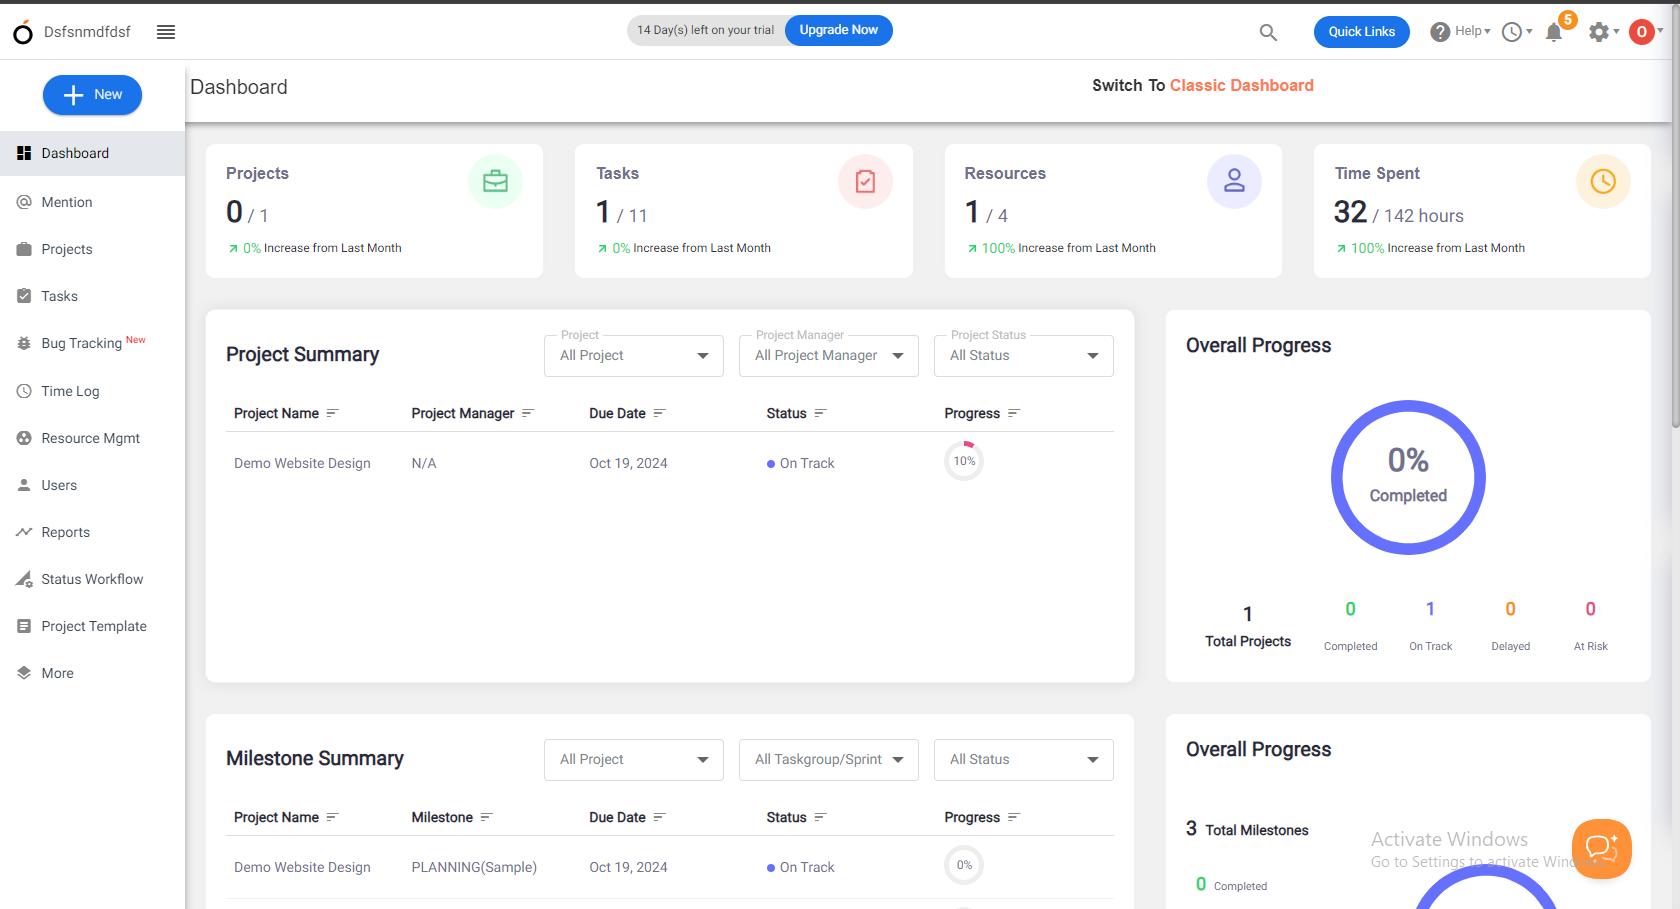This screenshot has height=909, width=1680.
Task: Sort by Project Manager column
Action: click(x=528, y=413)
